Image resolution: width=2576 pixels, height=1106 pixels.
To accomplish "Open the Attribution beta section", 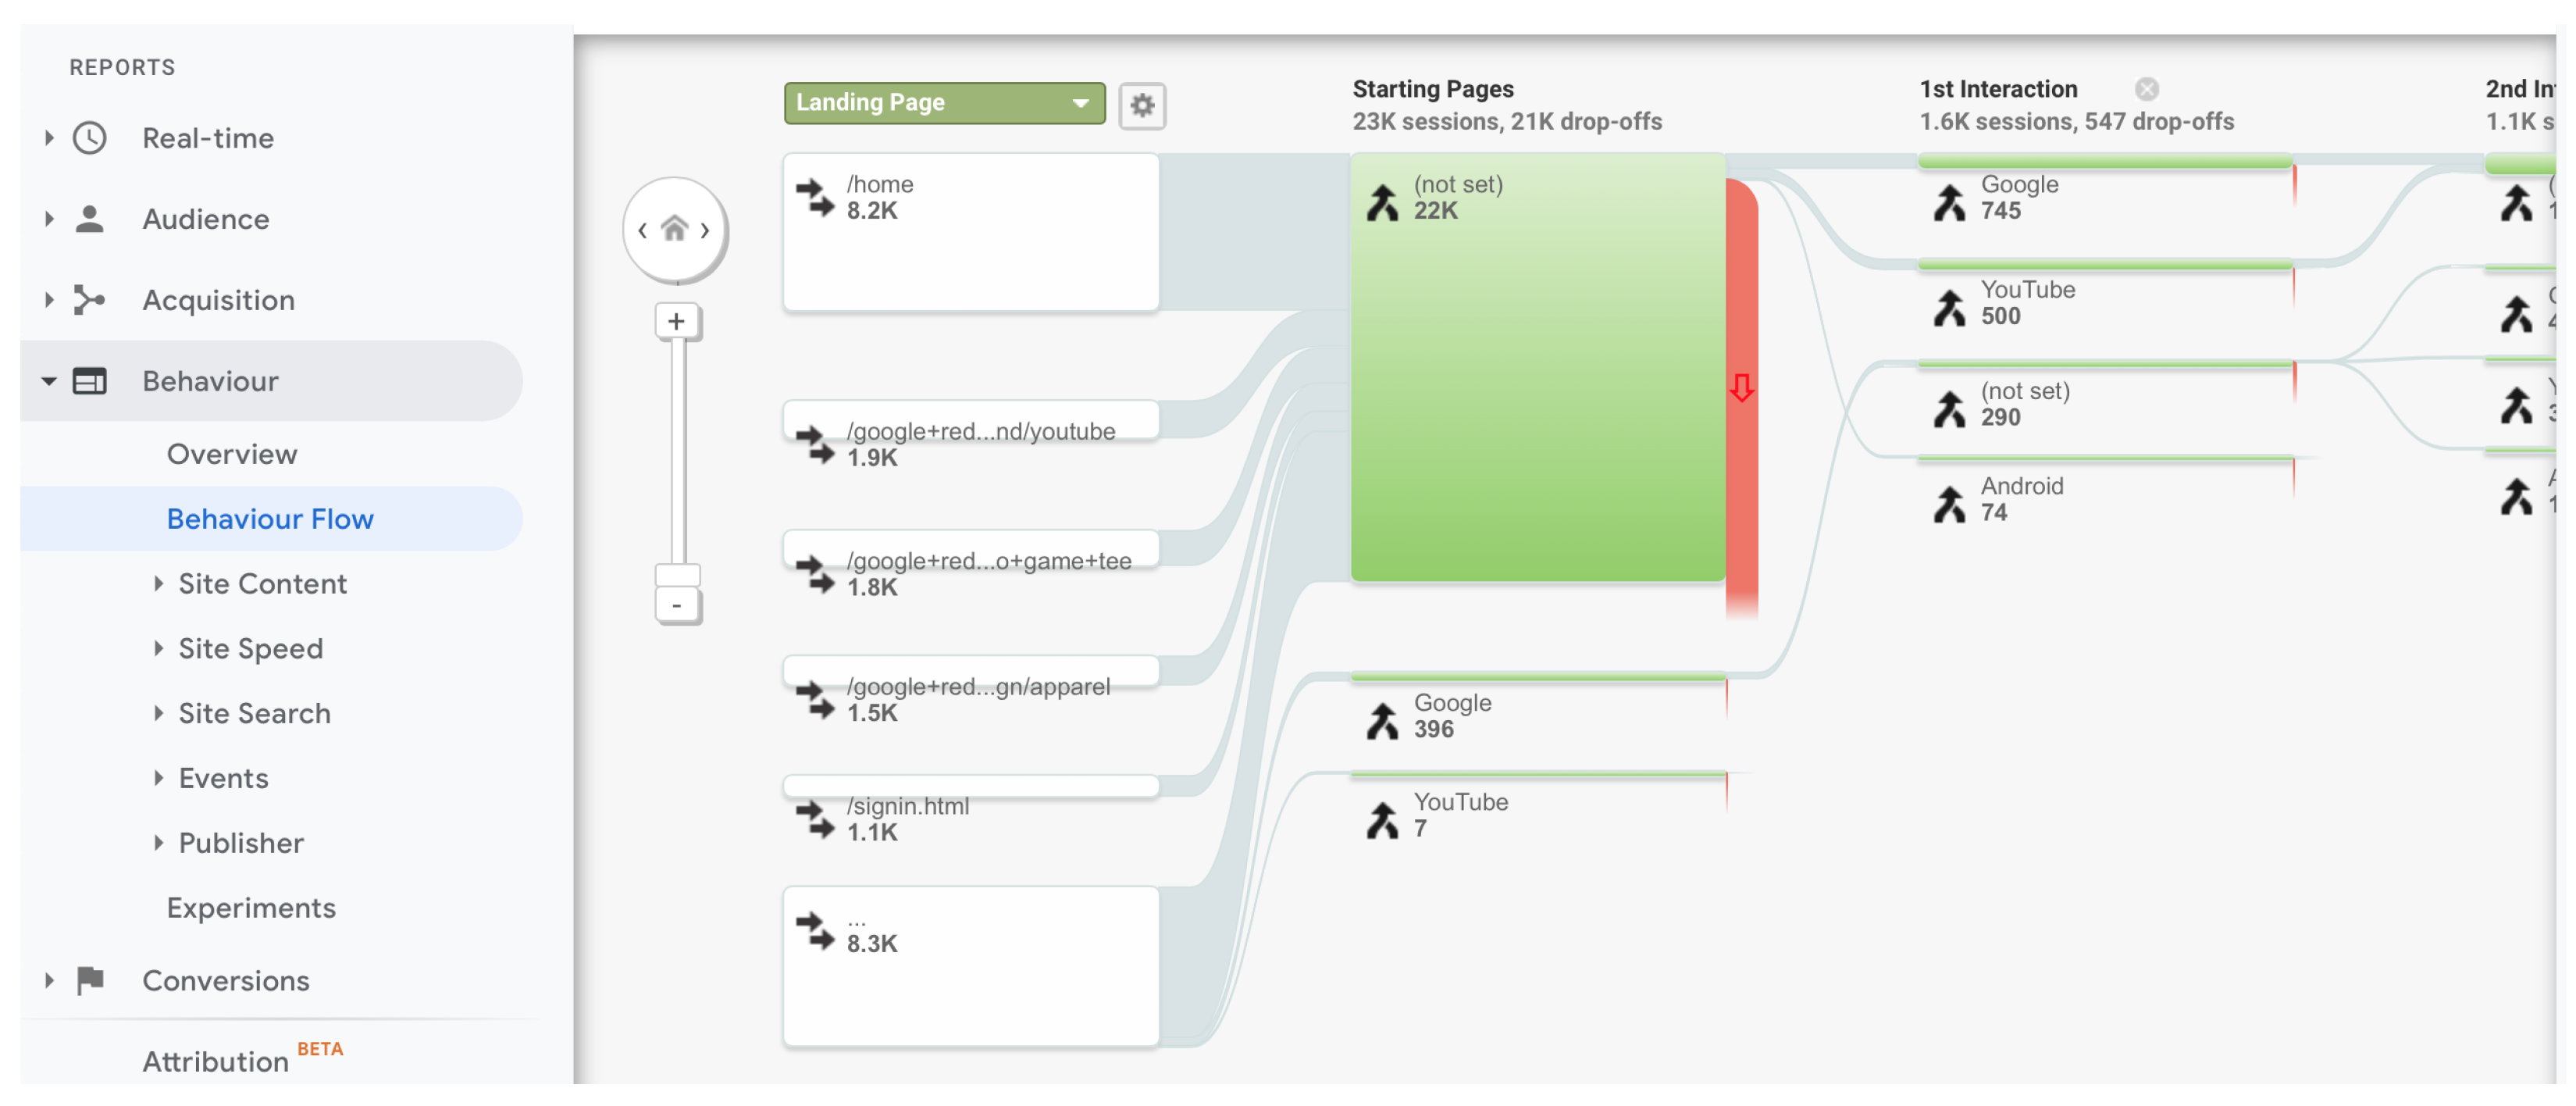I will click(x=216, y=1061).
